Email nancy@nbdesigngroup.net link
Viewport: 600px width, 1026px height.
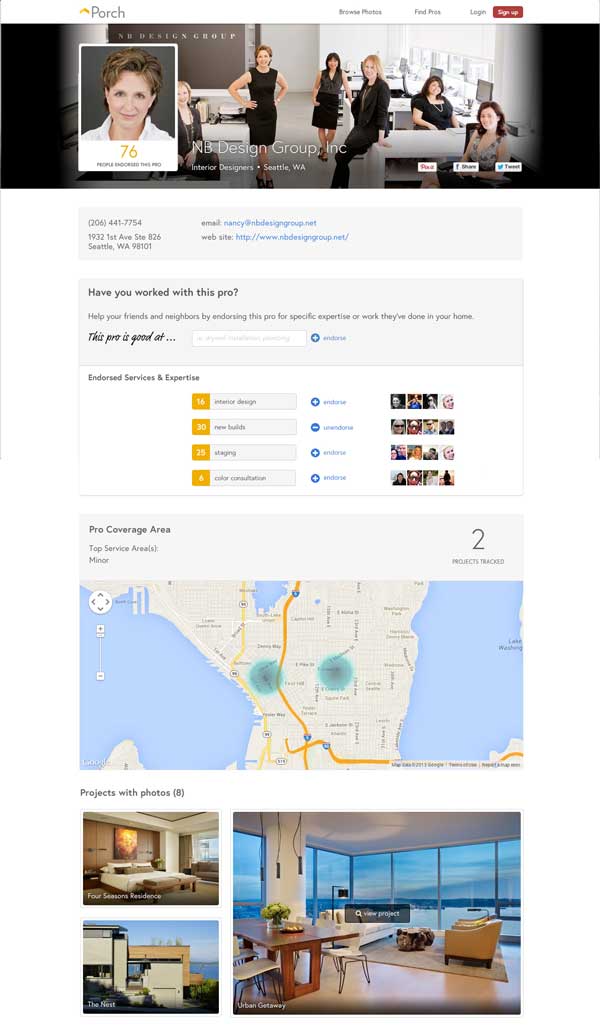click(270, 222)
